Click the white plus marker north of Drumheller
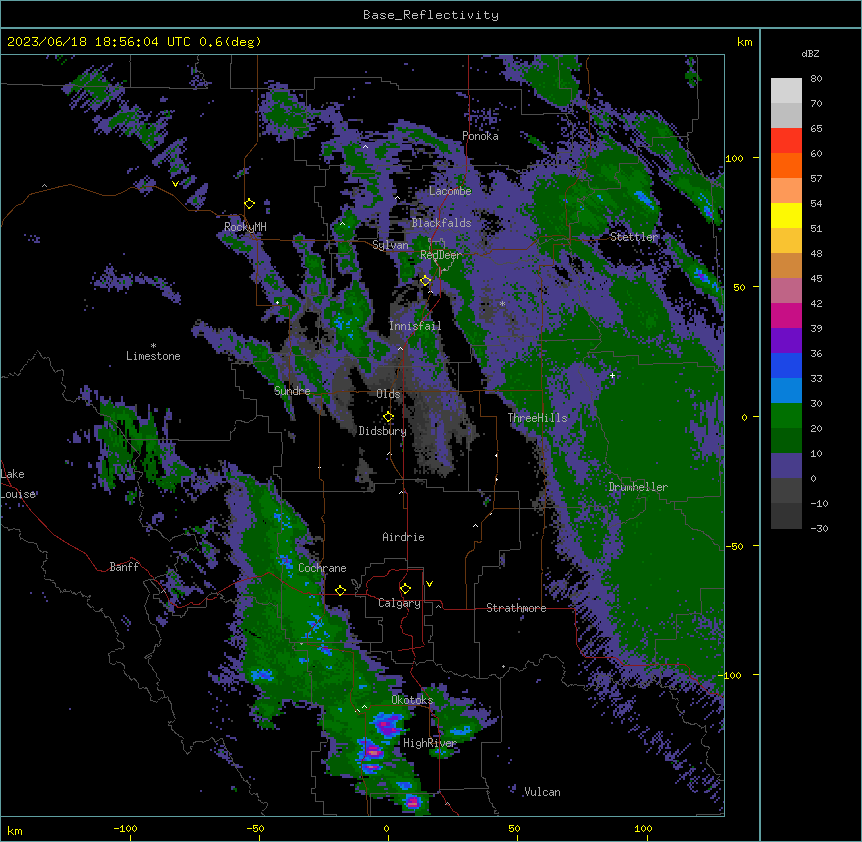Screen dimensions: 862x842 [x=612, y=375]
